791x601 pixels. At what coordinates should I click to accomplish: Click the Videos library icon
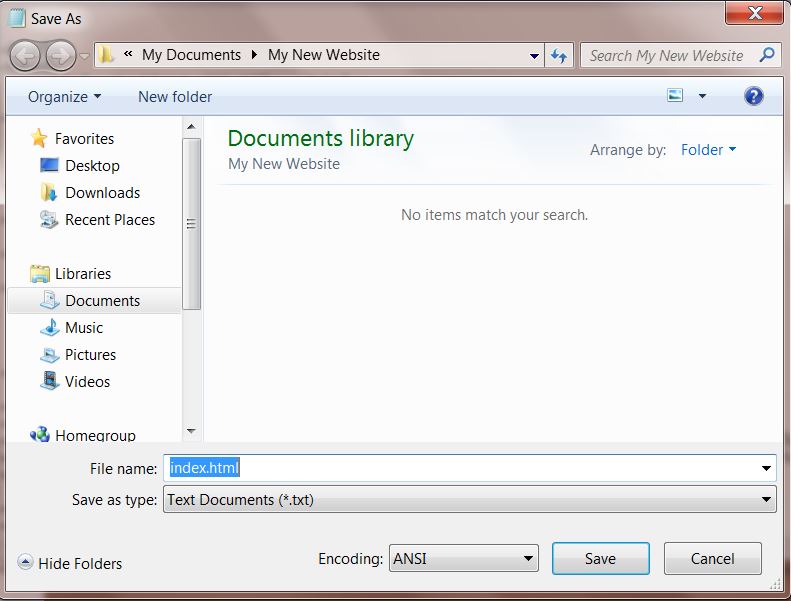coord(49,381)
